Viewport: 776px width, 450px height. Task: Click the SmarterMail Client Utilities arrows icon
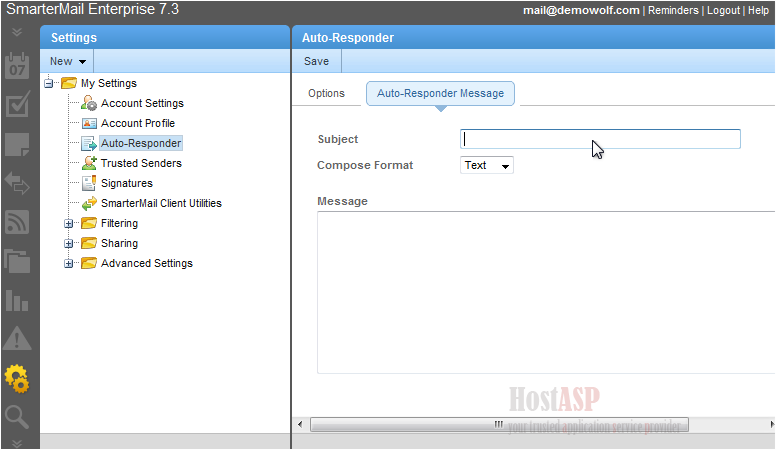[x=89, y=203]
